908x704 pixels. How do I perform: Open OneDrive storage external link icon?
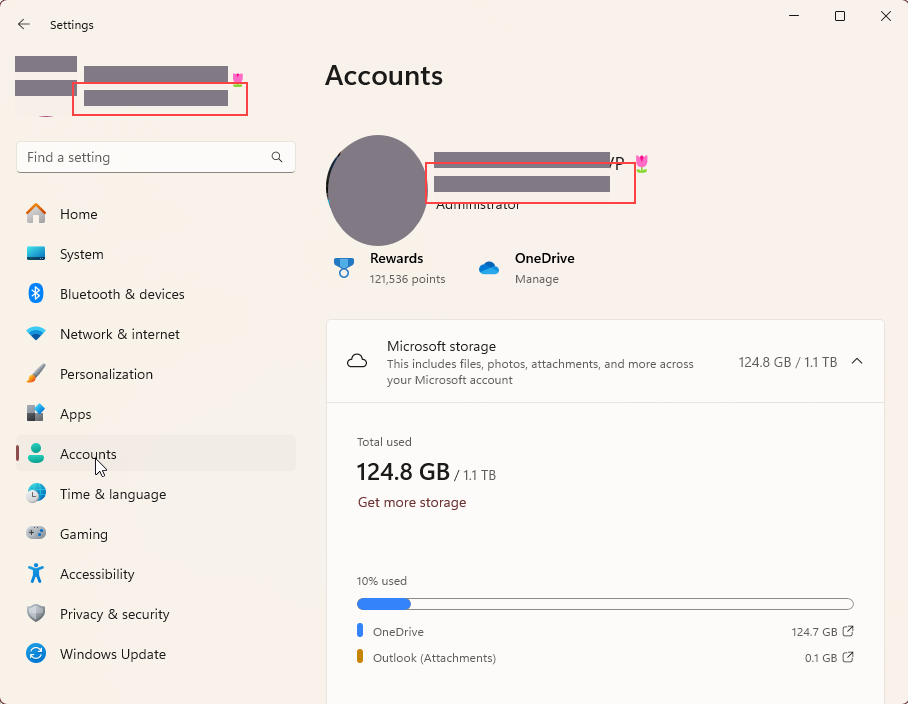pos(848,631)
